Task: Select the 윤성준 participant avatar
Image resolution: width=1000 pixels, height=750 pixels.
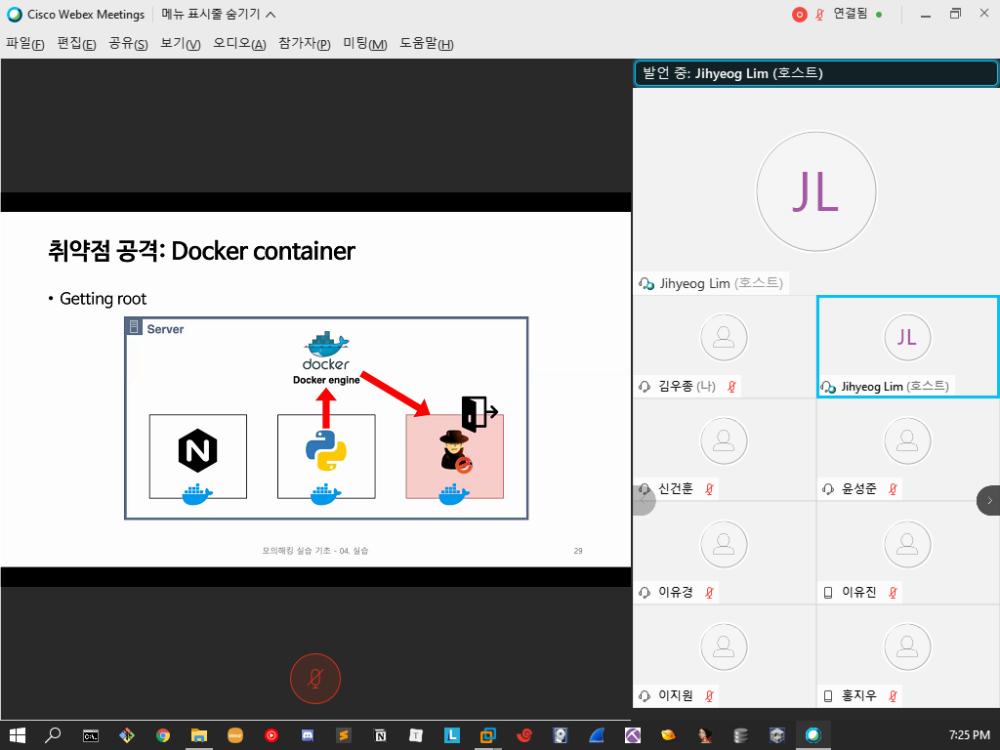Action: [x=908, y=441]
